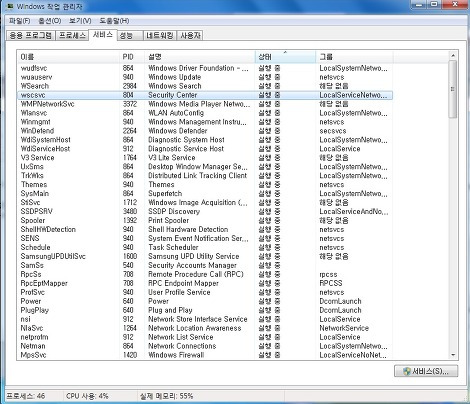Select the Netman service row
This screenshot has width=470, height=404.
point(205,346)
